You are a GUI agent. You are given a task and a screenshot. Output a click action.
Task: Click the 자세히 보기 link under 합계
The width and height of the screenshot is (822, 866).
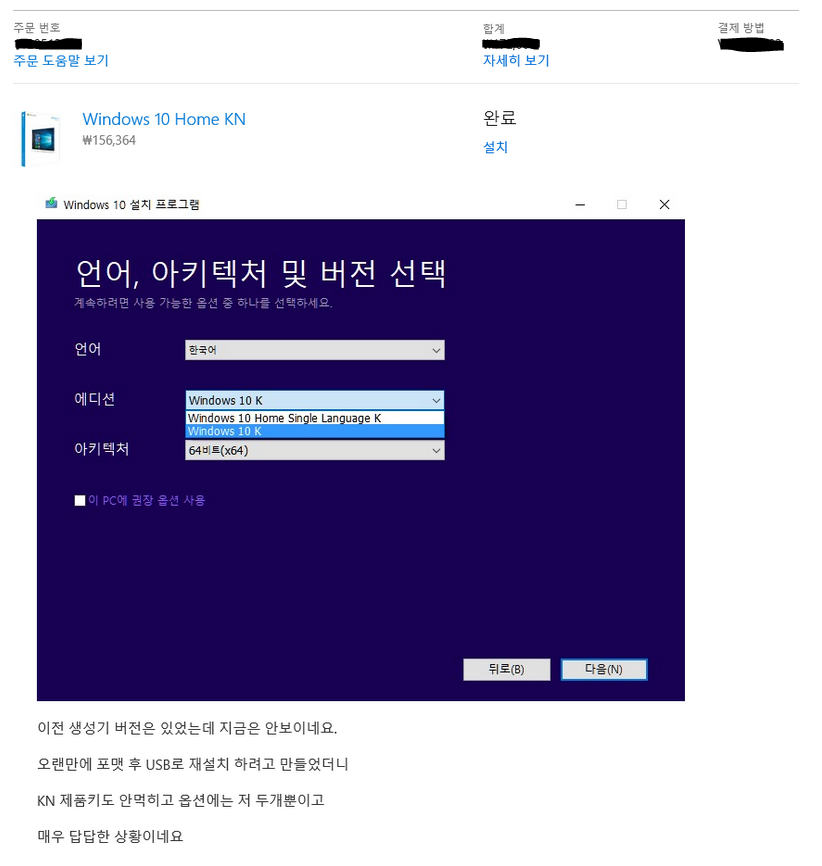coord(516,60)
